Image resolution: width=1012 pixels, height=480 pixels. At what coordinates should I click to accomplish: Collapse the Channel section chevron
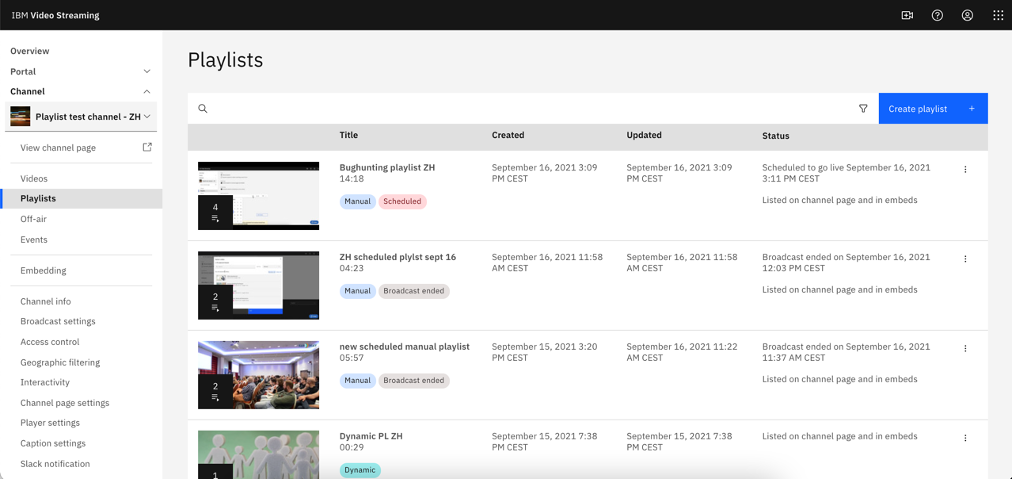click(147, 92)
